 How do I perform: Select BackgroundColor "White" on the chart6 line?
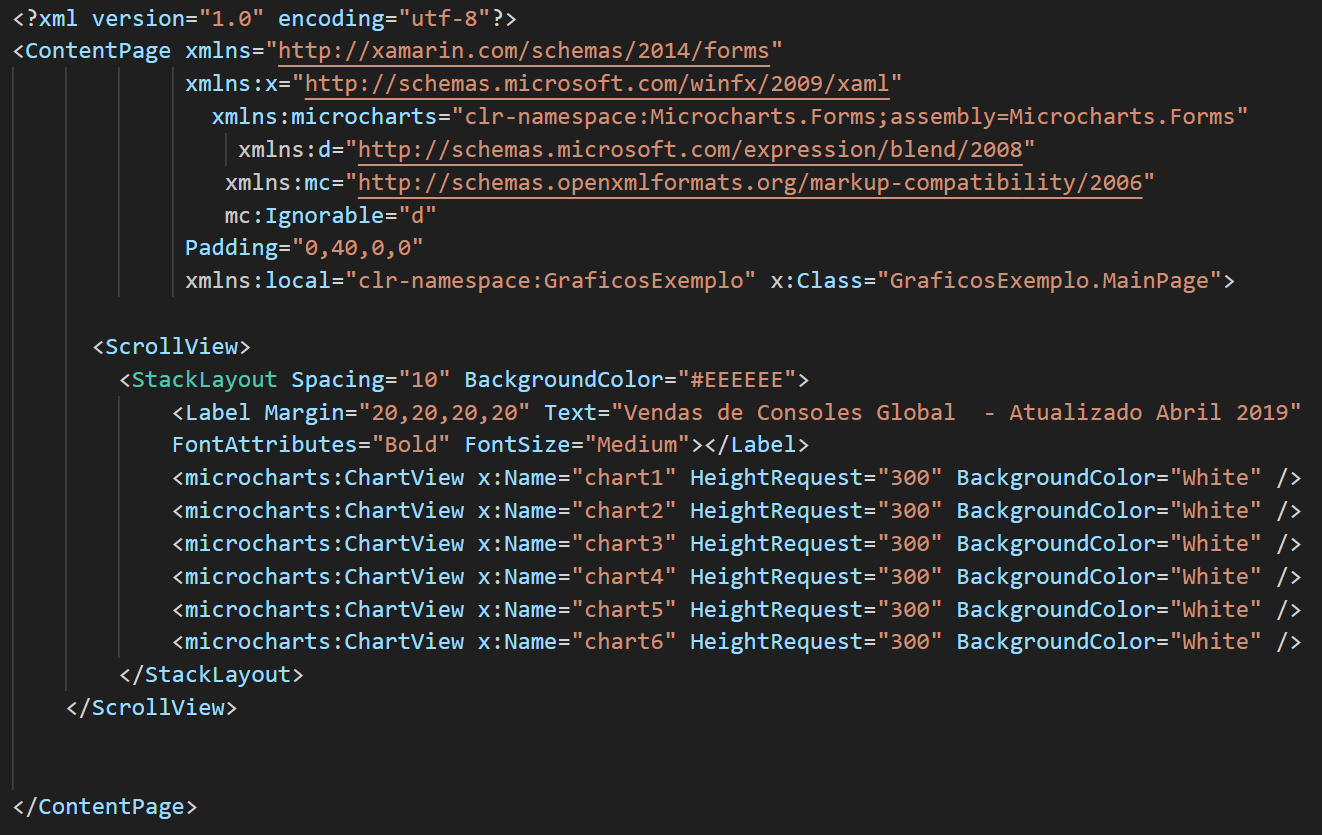tap(1214, 641)
